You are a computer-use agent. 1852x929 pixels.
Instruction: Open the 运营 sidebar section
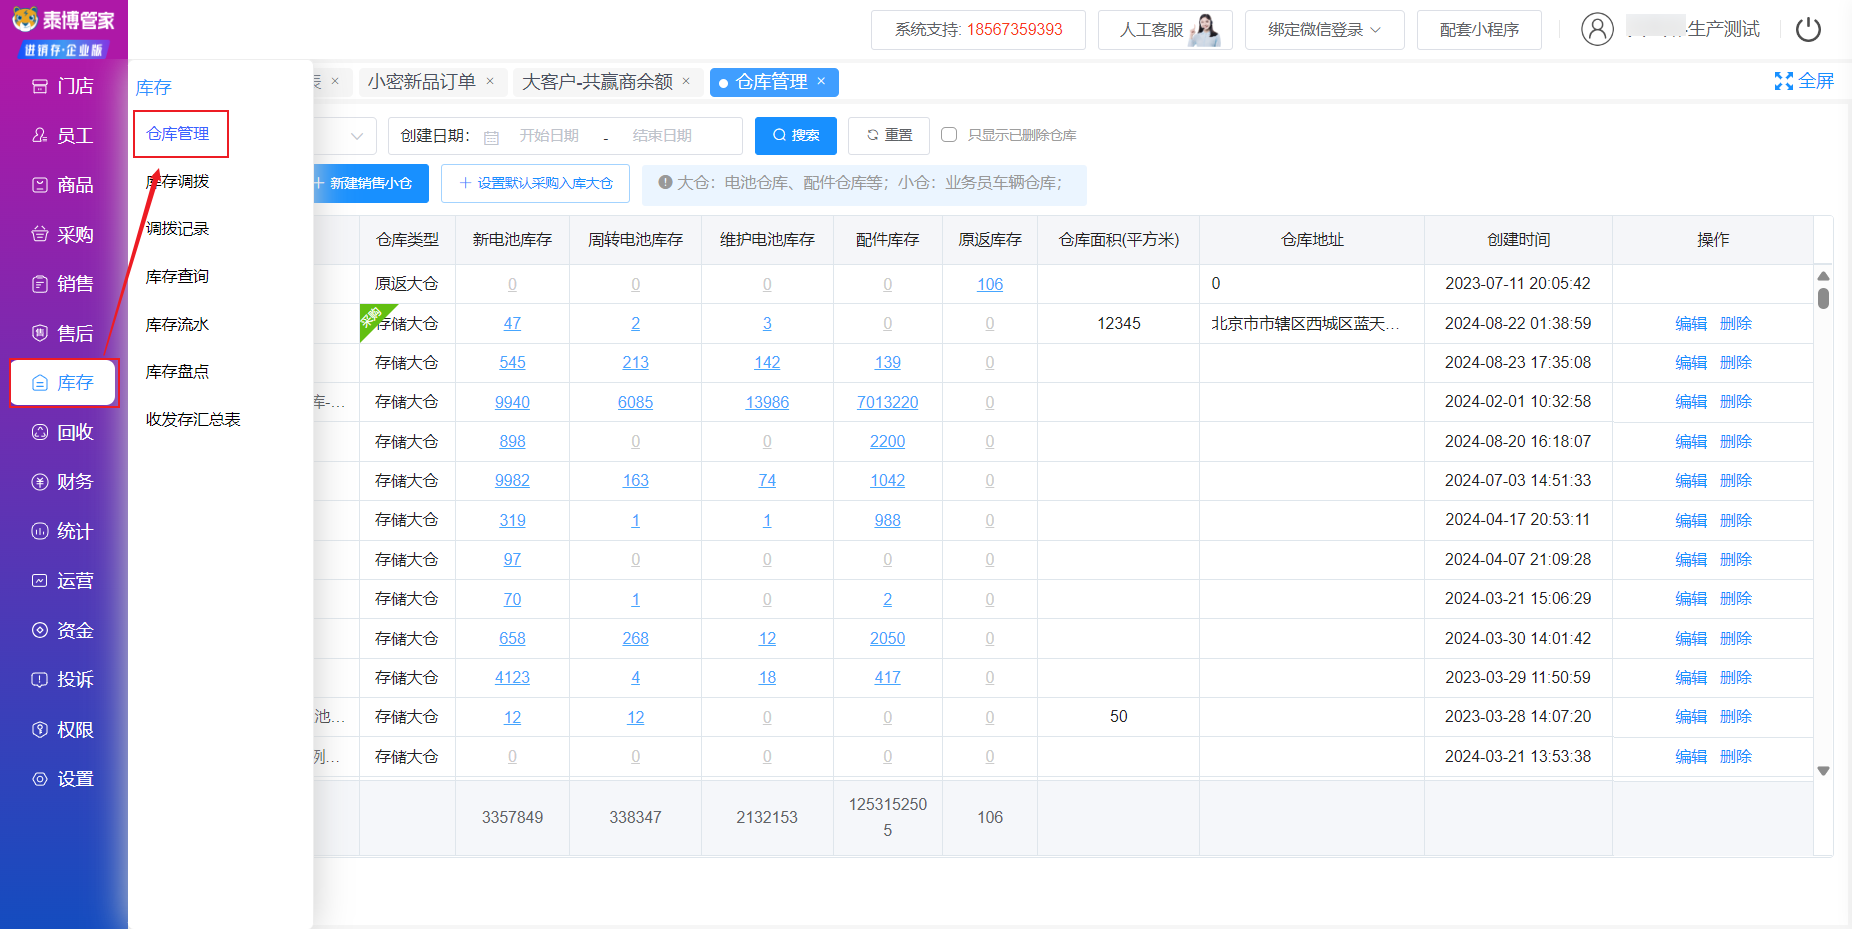pos(63,581)
